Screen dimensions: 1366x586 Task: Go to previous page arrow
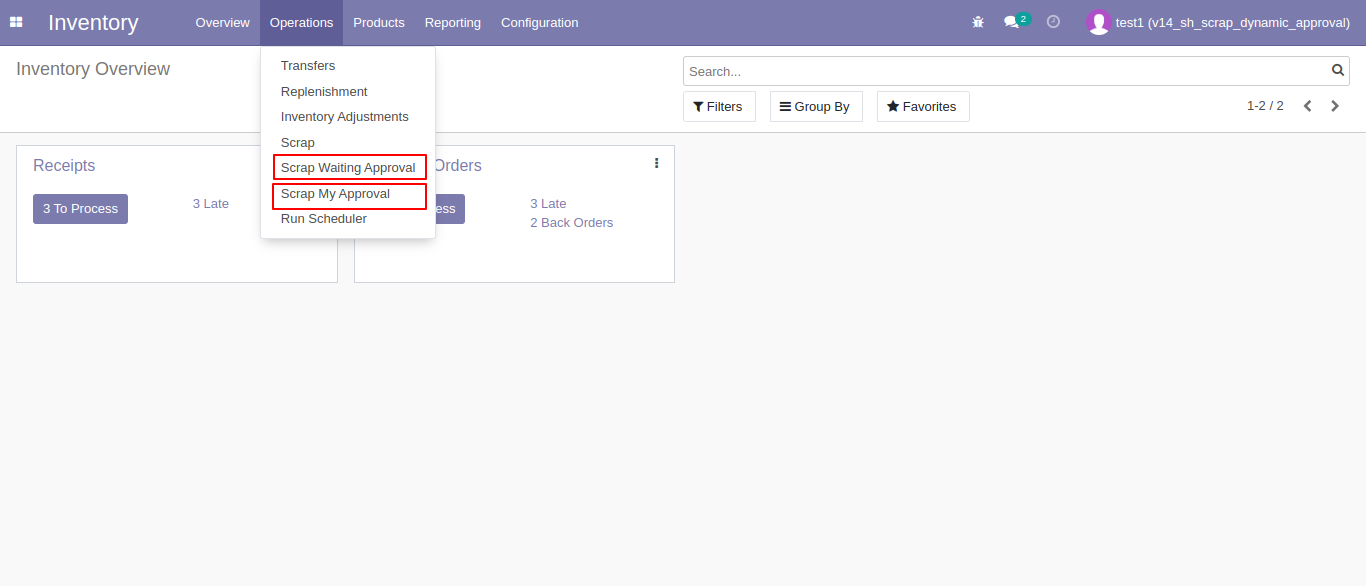pyautogui.click(x=1307, y=106)
